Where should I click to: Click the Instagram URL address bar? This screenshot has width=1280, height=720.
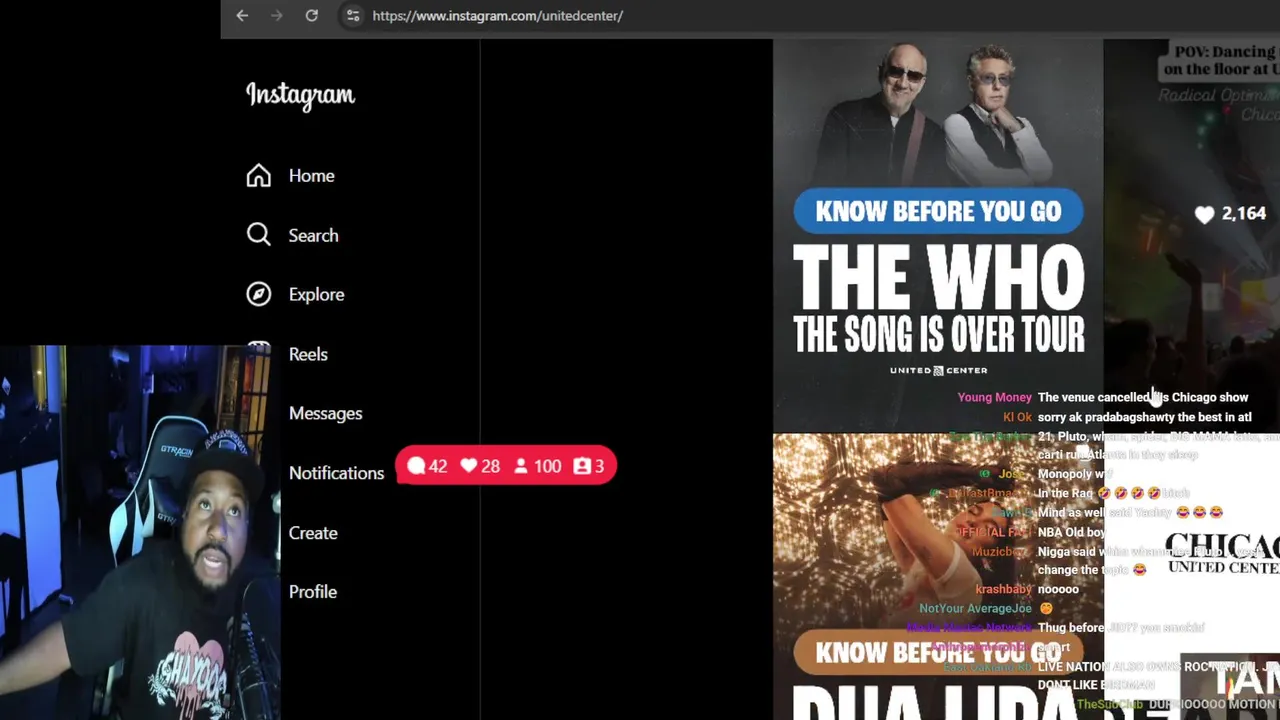[x=497, y=16]
